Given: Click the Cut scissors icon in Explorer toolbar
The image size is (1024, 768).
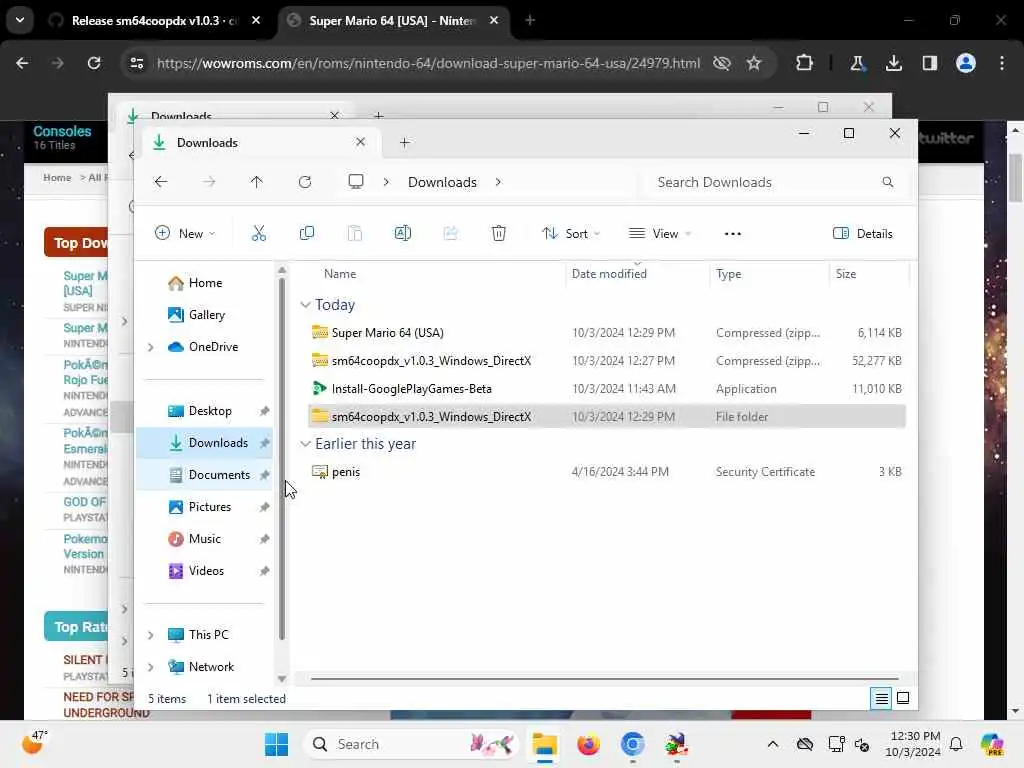Looking at the screenshot, I should (259, 233).
